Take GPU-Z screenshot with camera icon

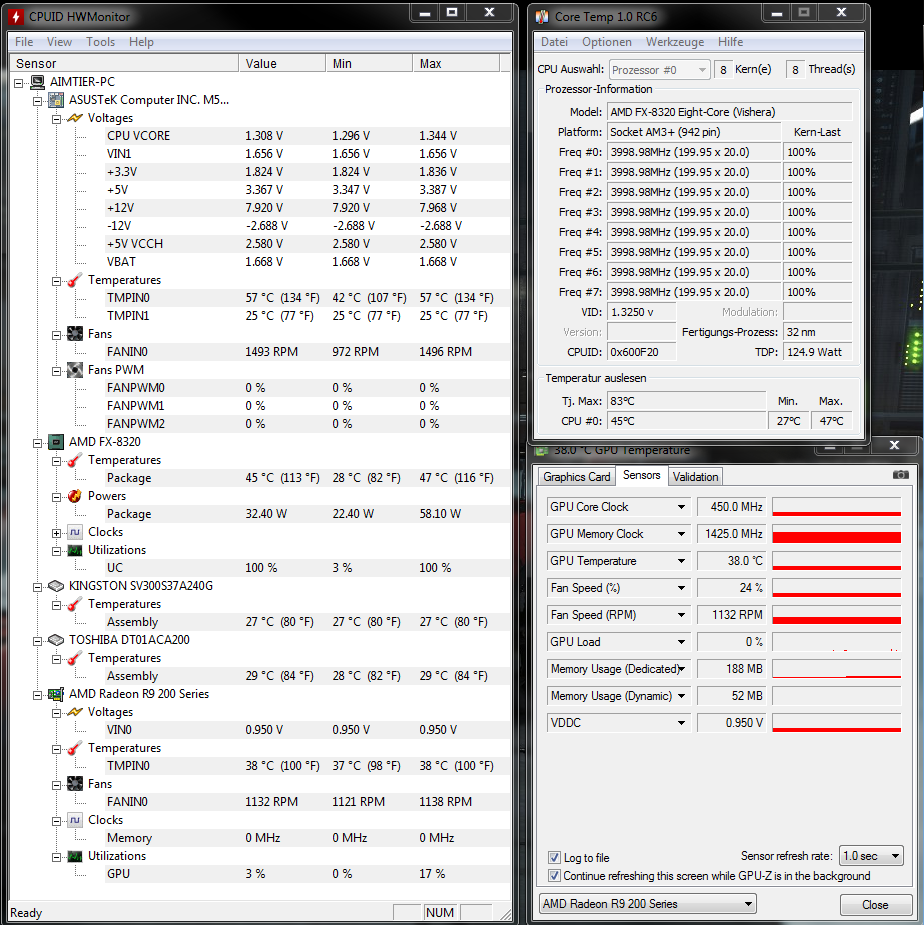coord(900,475)
